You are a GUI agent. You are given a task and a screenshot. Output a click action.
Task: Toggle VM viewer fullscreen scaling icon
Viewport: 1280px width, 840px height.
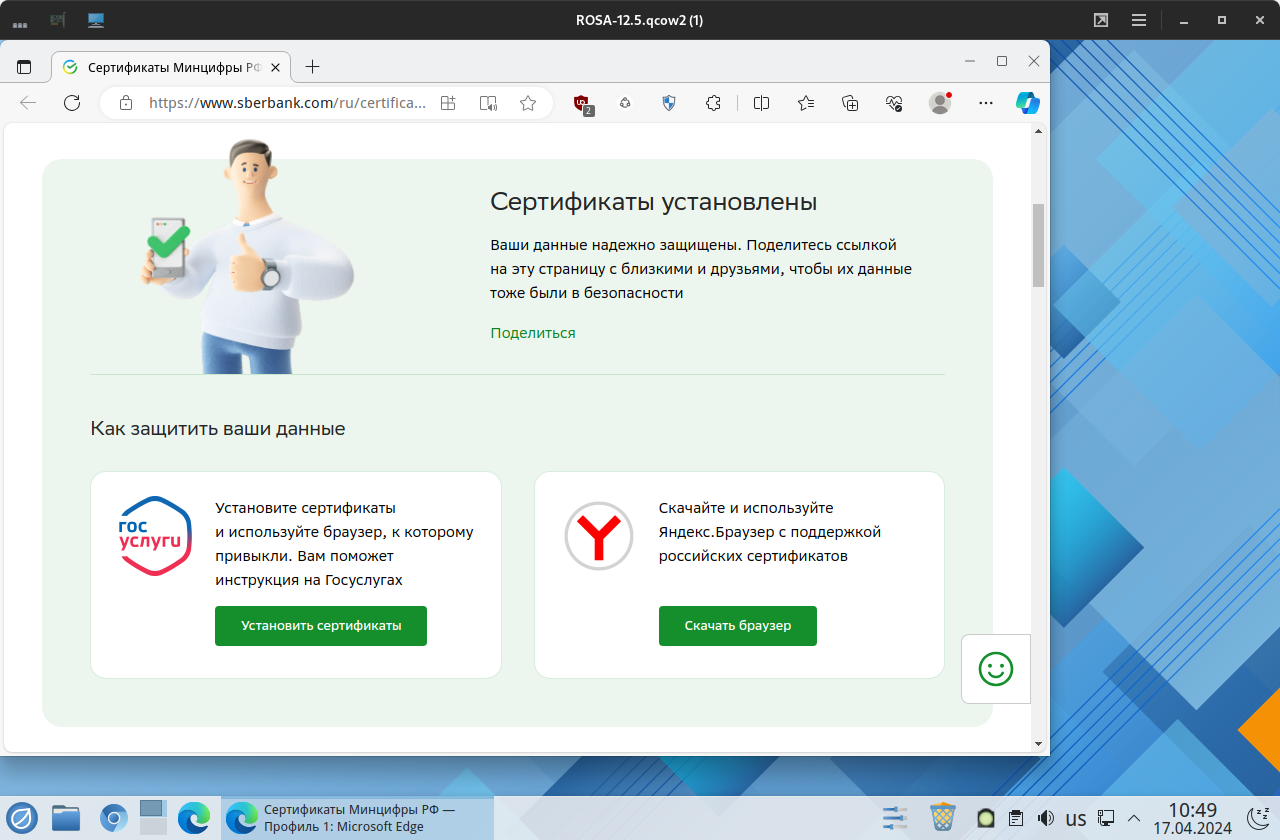[x=1101, y=20]
